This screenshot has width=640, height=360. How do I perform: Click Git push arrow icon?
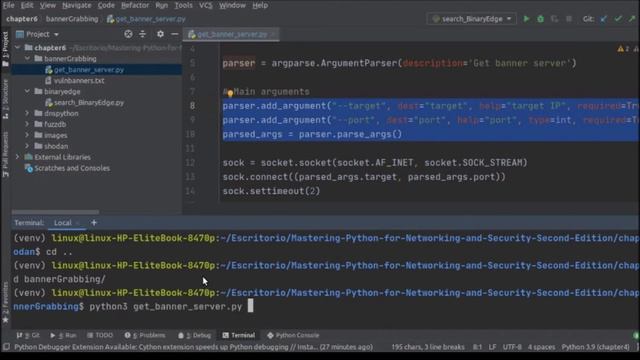click(632, 19)
